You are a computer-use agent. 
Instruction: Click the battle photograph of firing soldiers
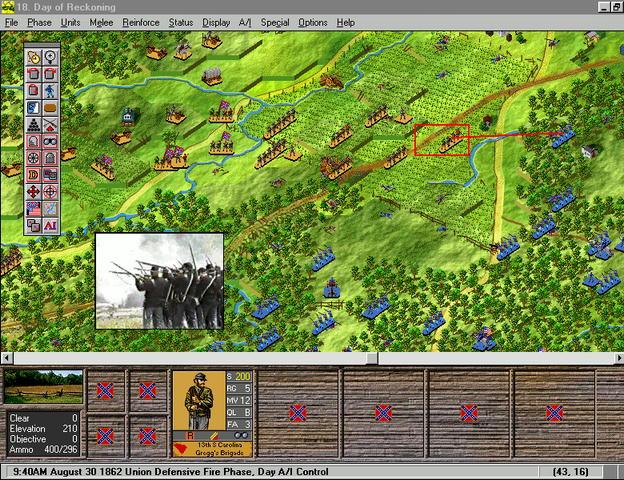(160, 281)
